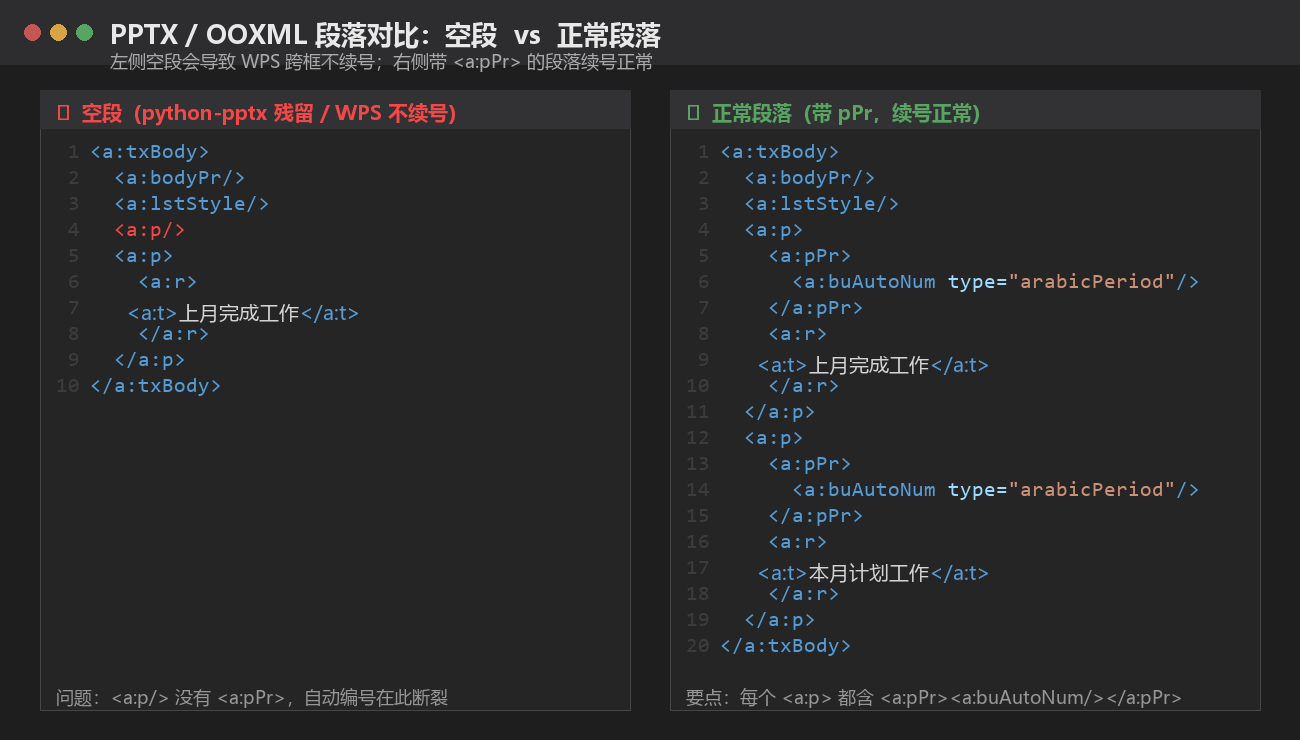Click the 上月完成工作 text line in the 正常段落 panel

tap(873, 365)
